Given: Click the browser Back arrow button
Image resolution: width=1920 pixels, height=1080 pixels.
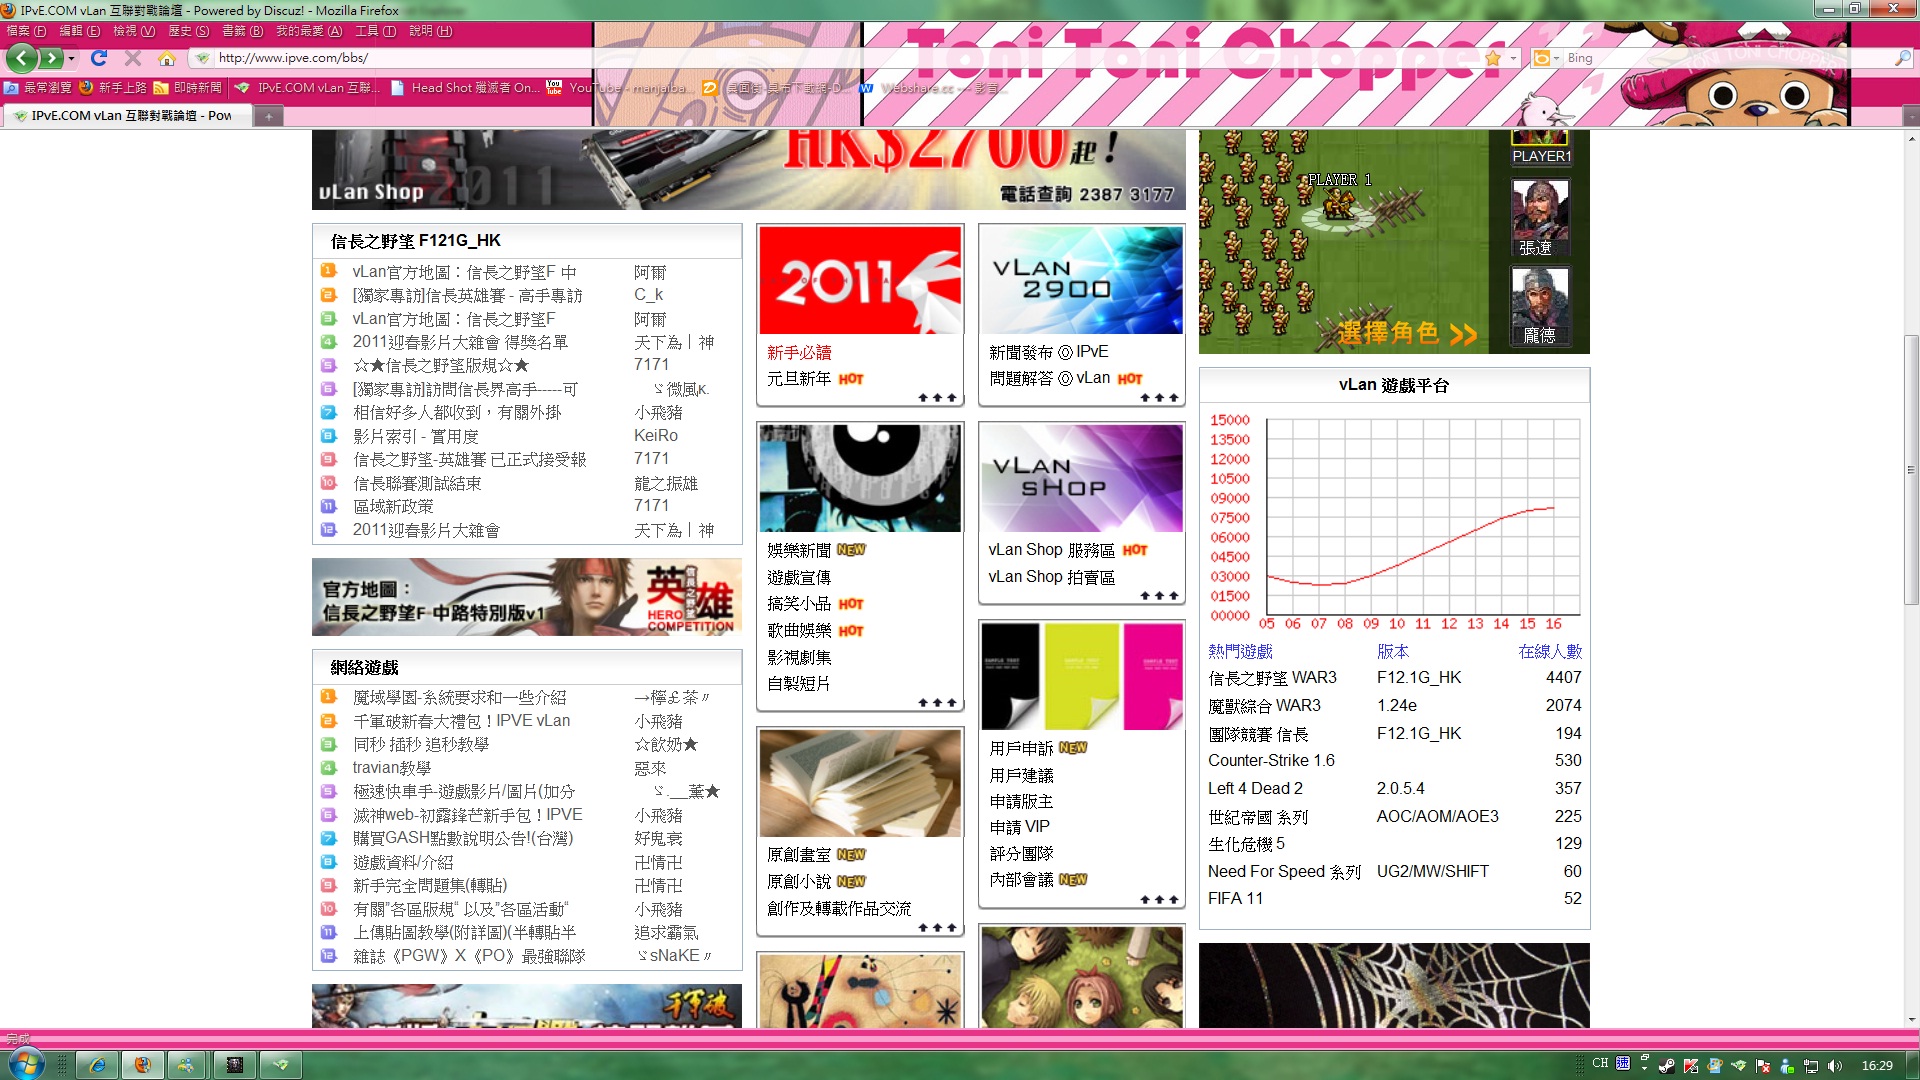Looking at the screenshot, I should (21, 58).
